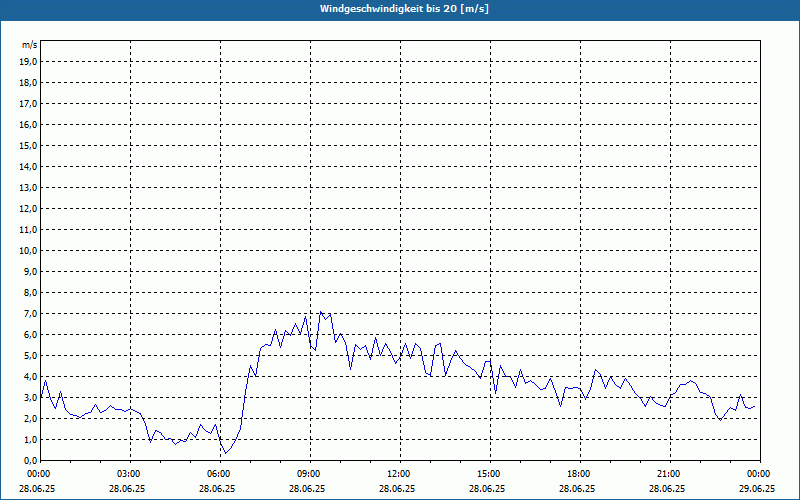Click the wind speed minimum after 06:00
Viewport: 800px width, 500px height.
point(226,453)
